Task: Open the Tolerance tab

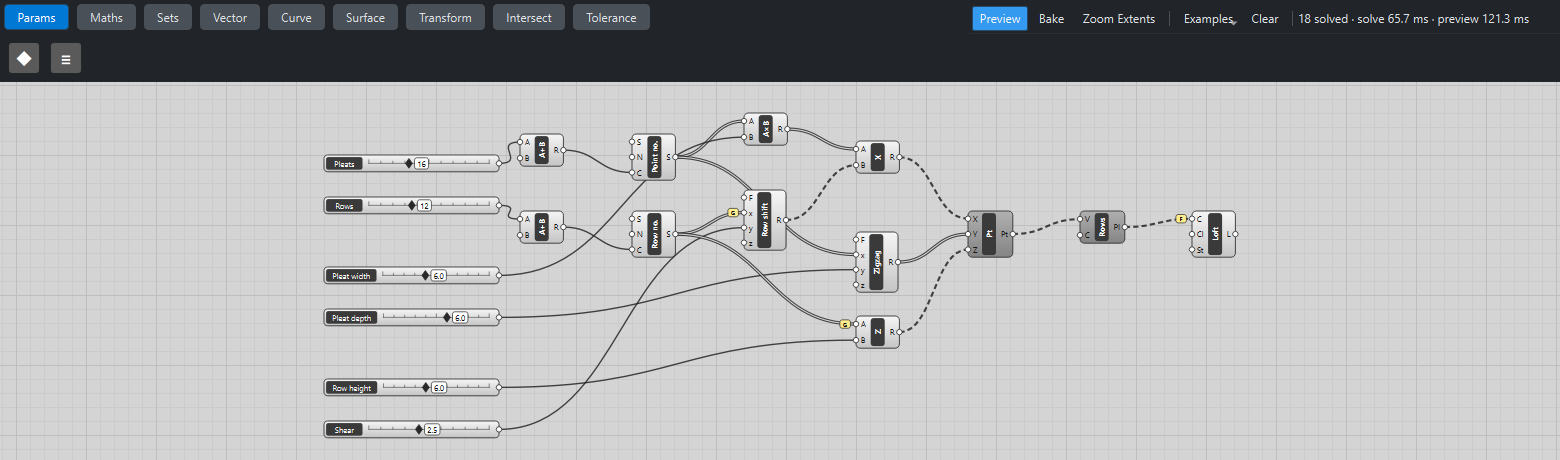Action: tap(611, 17)
